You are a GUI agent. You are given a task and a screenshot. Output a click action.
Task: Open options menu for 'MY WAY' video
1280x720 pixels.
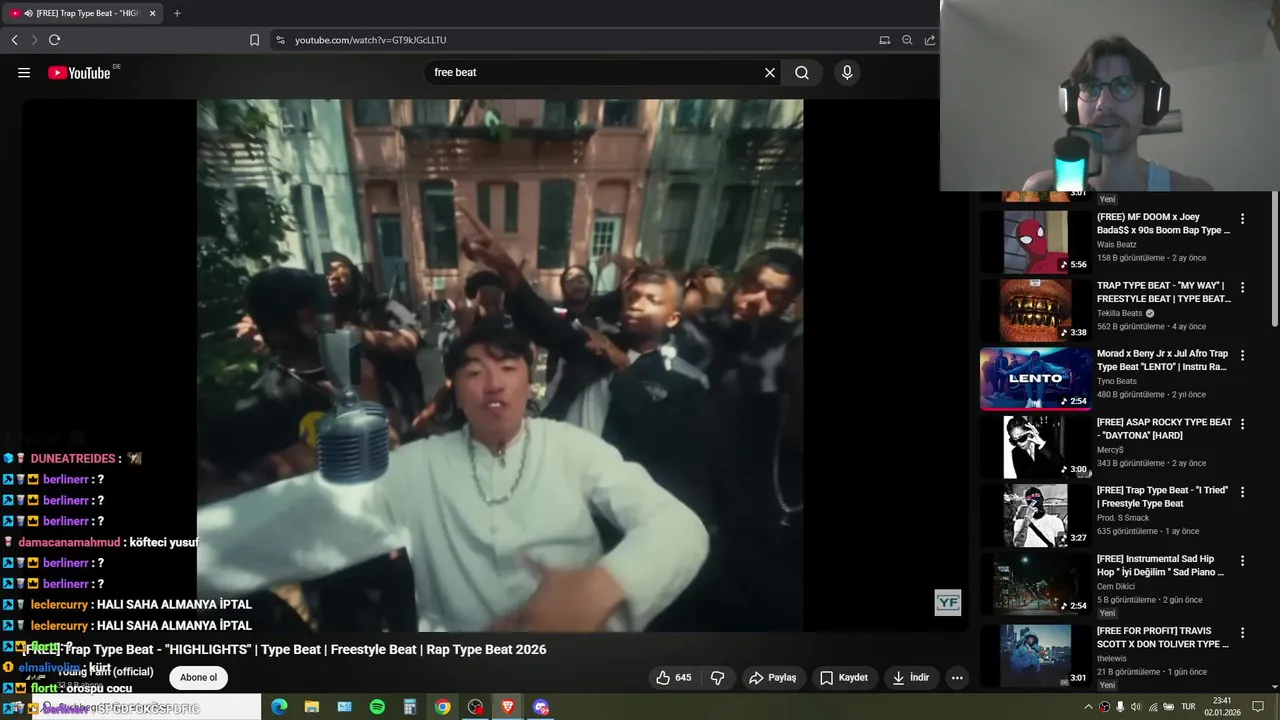pyautogui.click(x=1243, y=287)
